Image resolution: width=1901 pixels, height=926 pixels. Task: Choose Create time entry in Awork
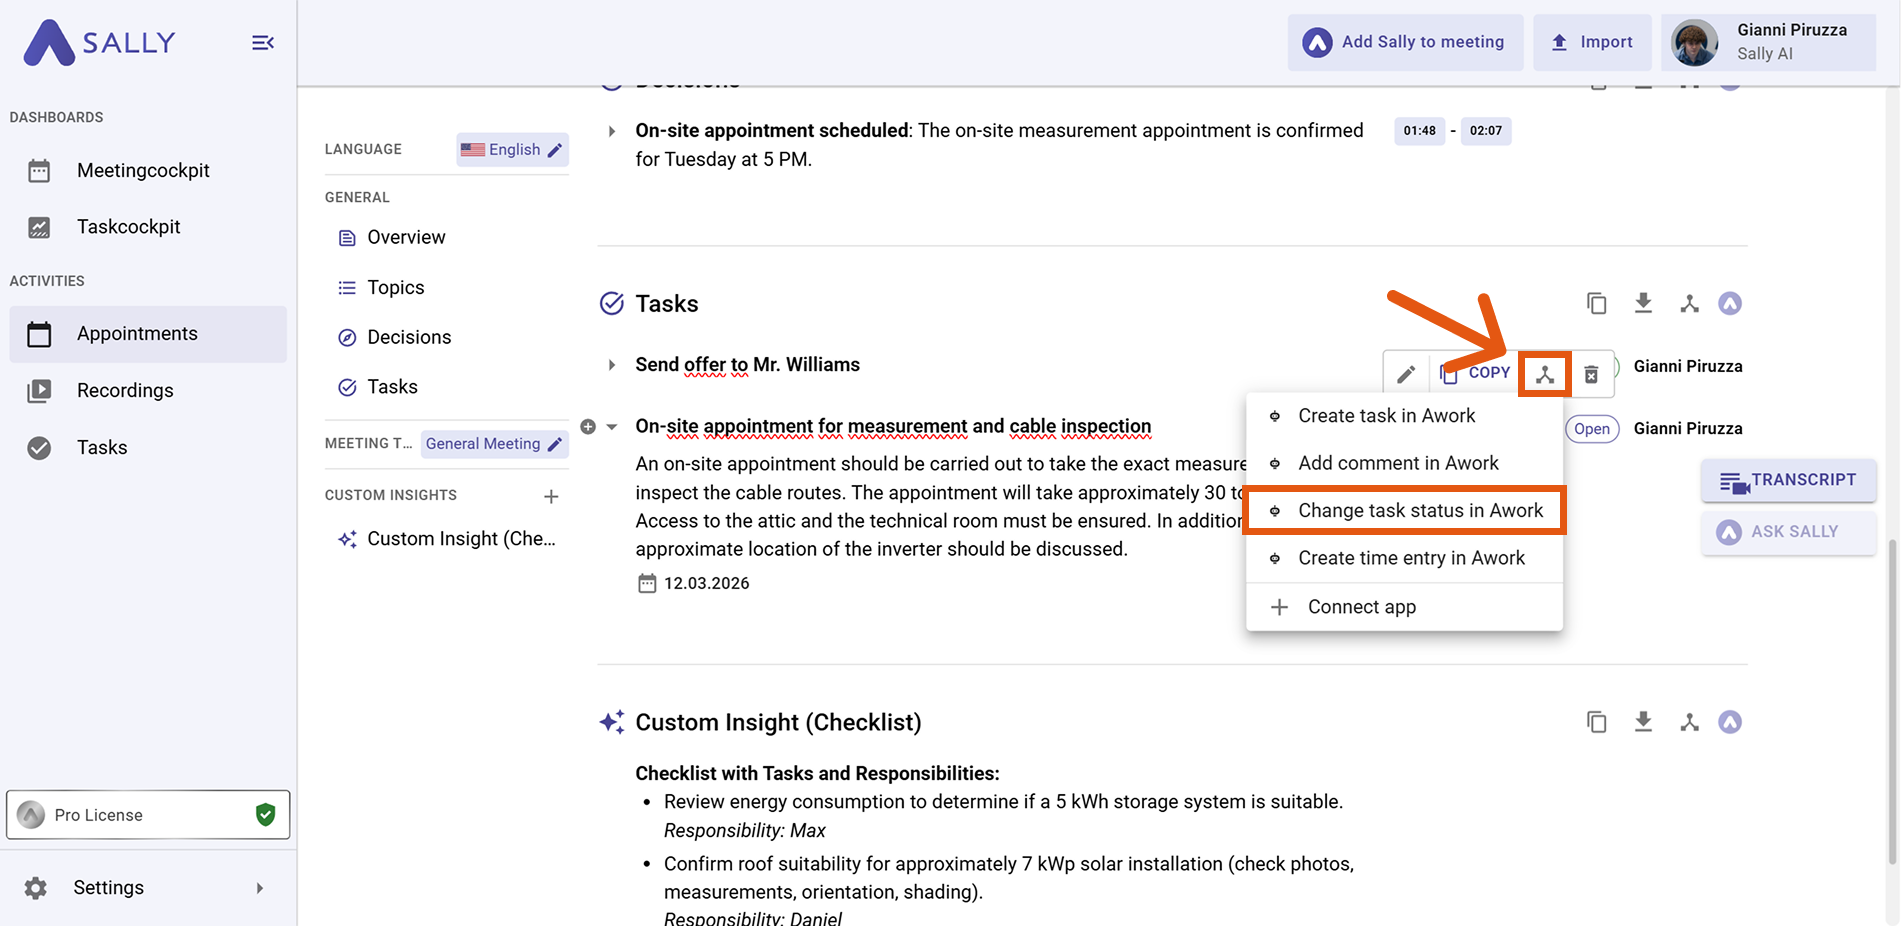click(x=1410, y=558)
